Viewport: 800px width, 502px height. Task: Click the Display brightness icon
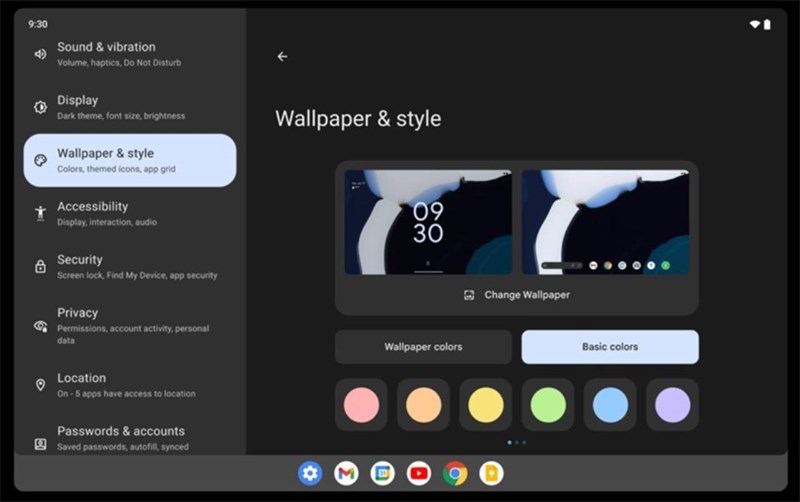tap(40, 107)
